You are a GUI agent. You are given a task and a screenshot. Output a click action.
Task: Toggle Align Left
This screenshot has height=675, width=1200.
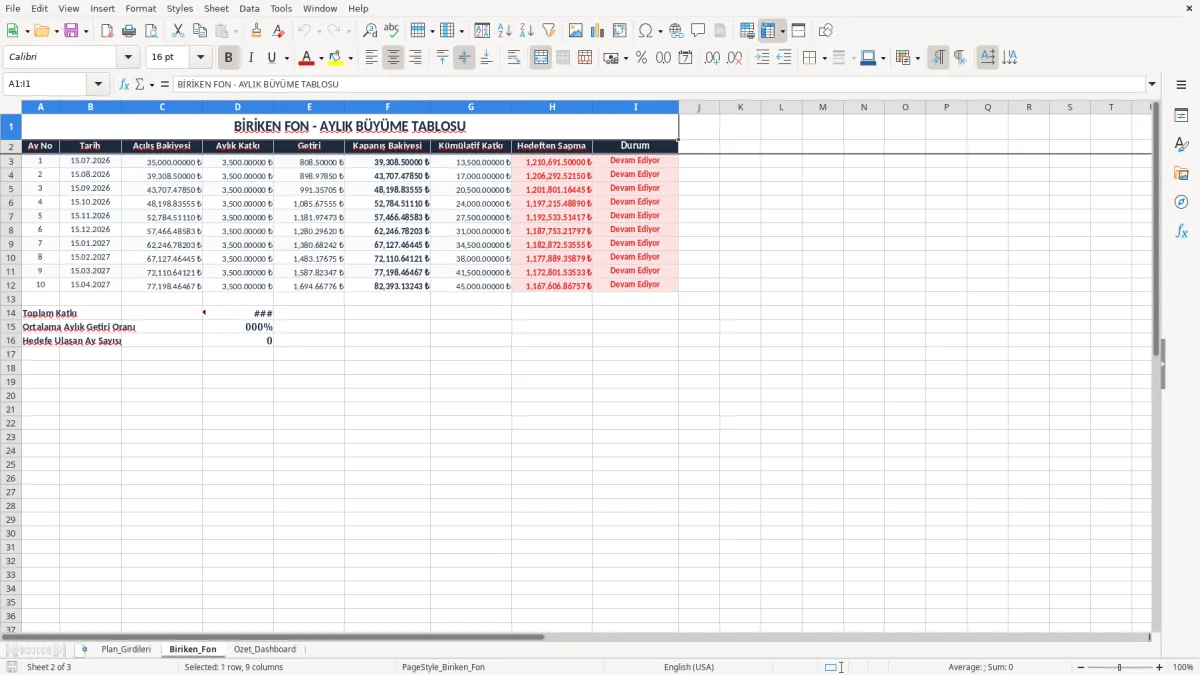pos(371,58)
